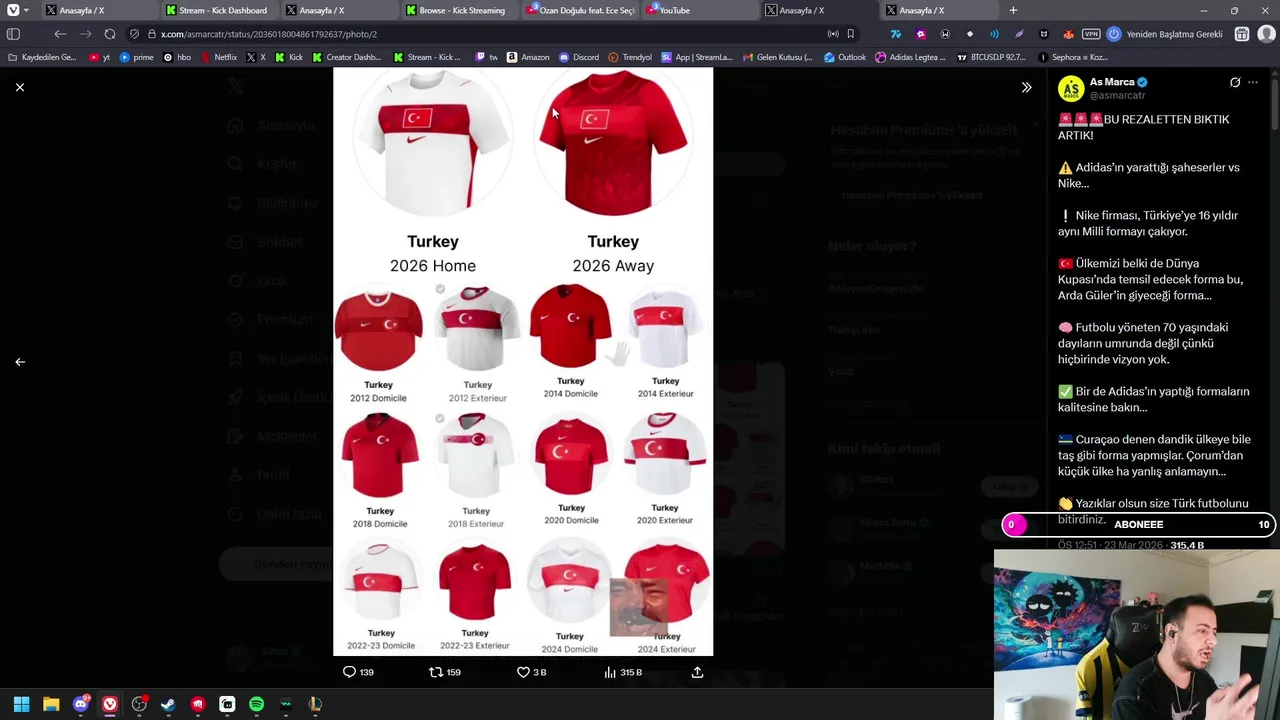Close the photo viewer with the X icon
Screen dimensions: 1280x720
tap(20, 87)
